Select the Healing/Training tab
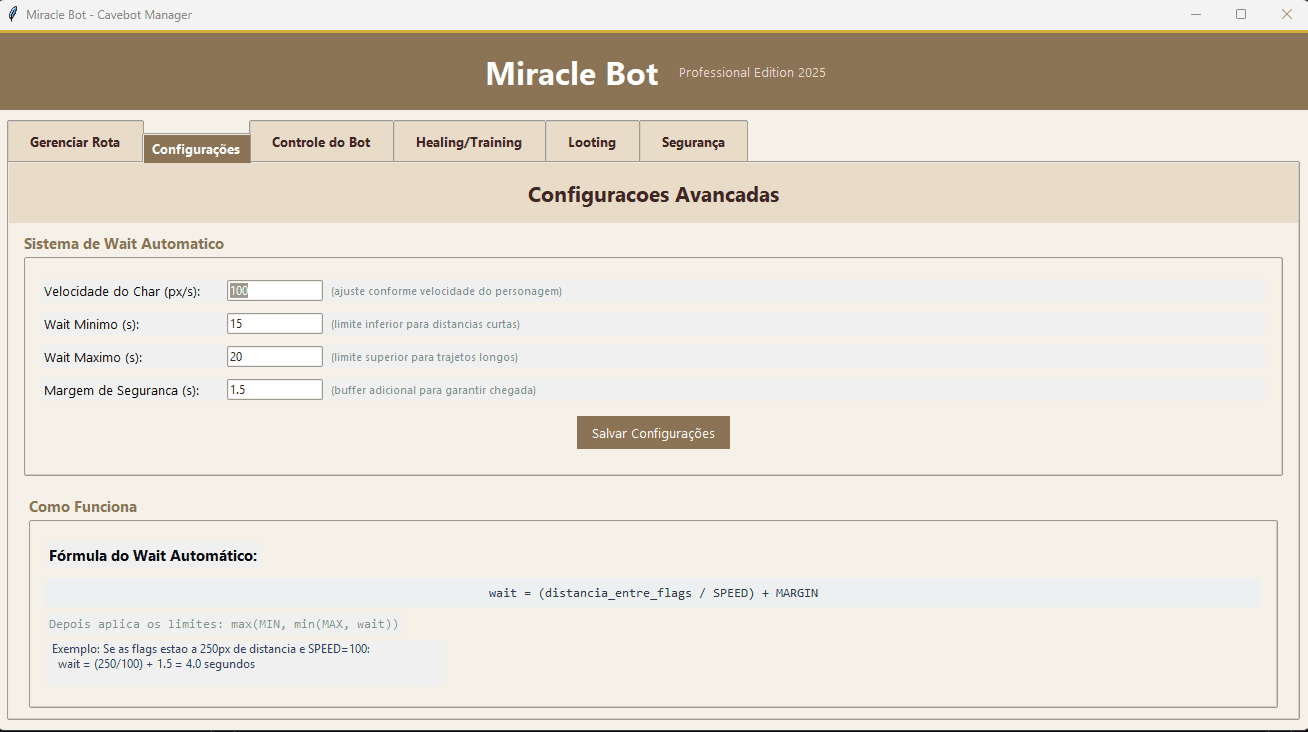Screen dimensions: 1308x732 [469, 141]
